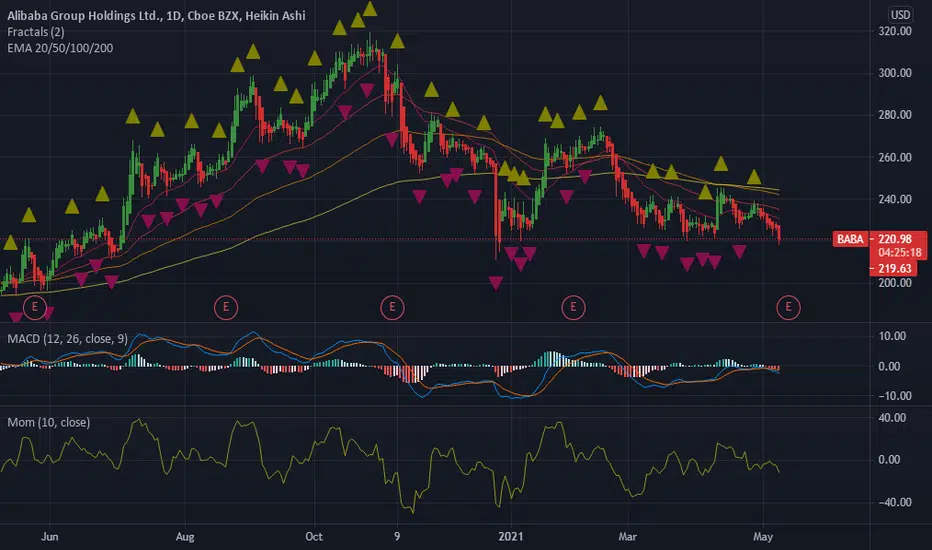Click the earnings marker above the Aug label
The image size is (932, 550).
(x=226, y=307)
